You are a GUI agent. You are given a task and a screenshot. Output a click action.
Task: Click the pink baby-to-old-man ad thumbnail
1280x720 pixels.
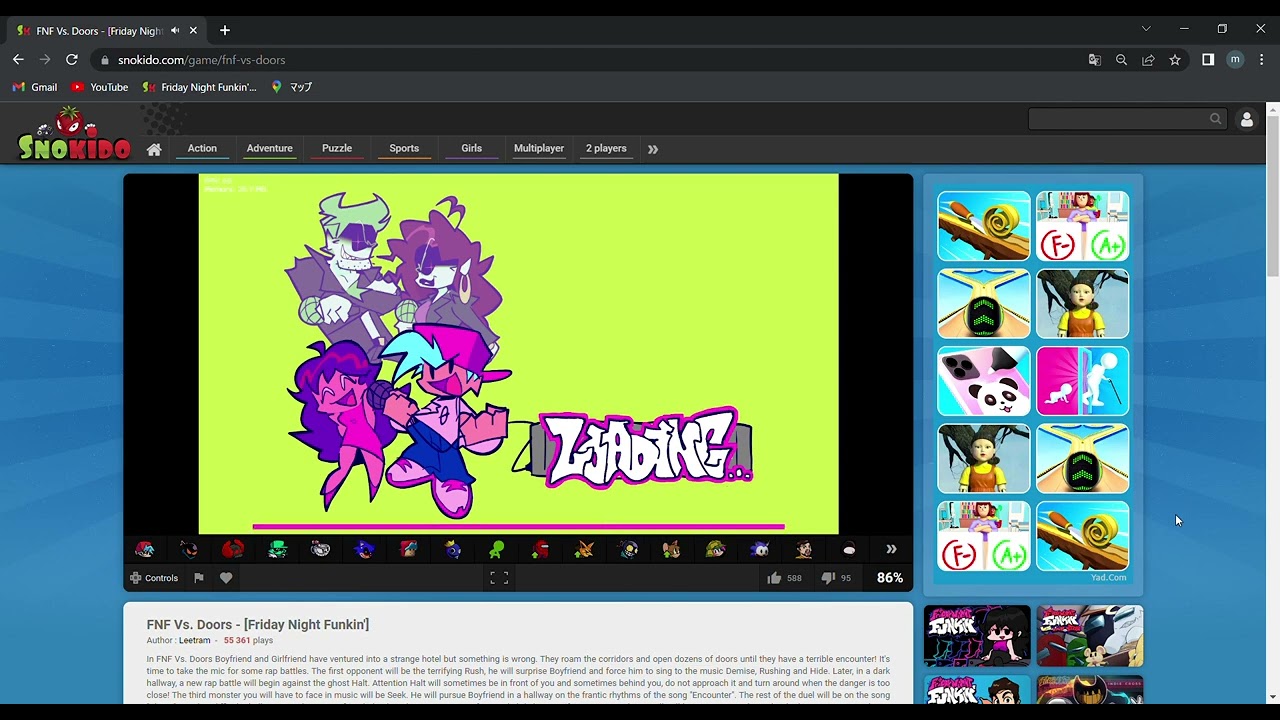point(1083,381)
